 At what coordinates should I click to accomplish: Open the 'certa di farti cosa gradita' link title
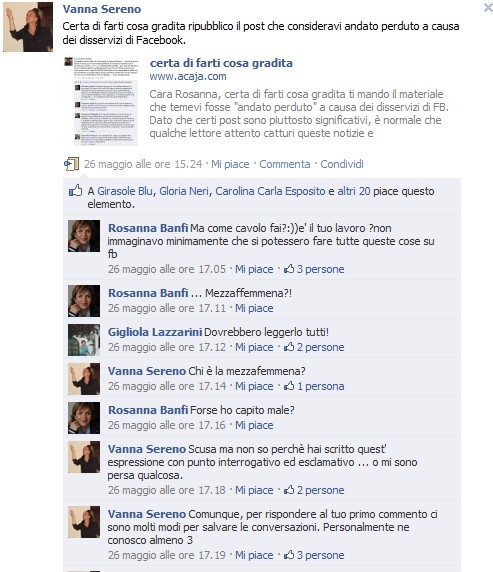point(221,63)
